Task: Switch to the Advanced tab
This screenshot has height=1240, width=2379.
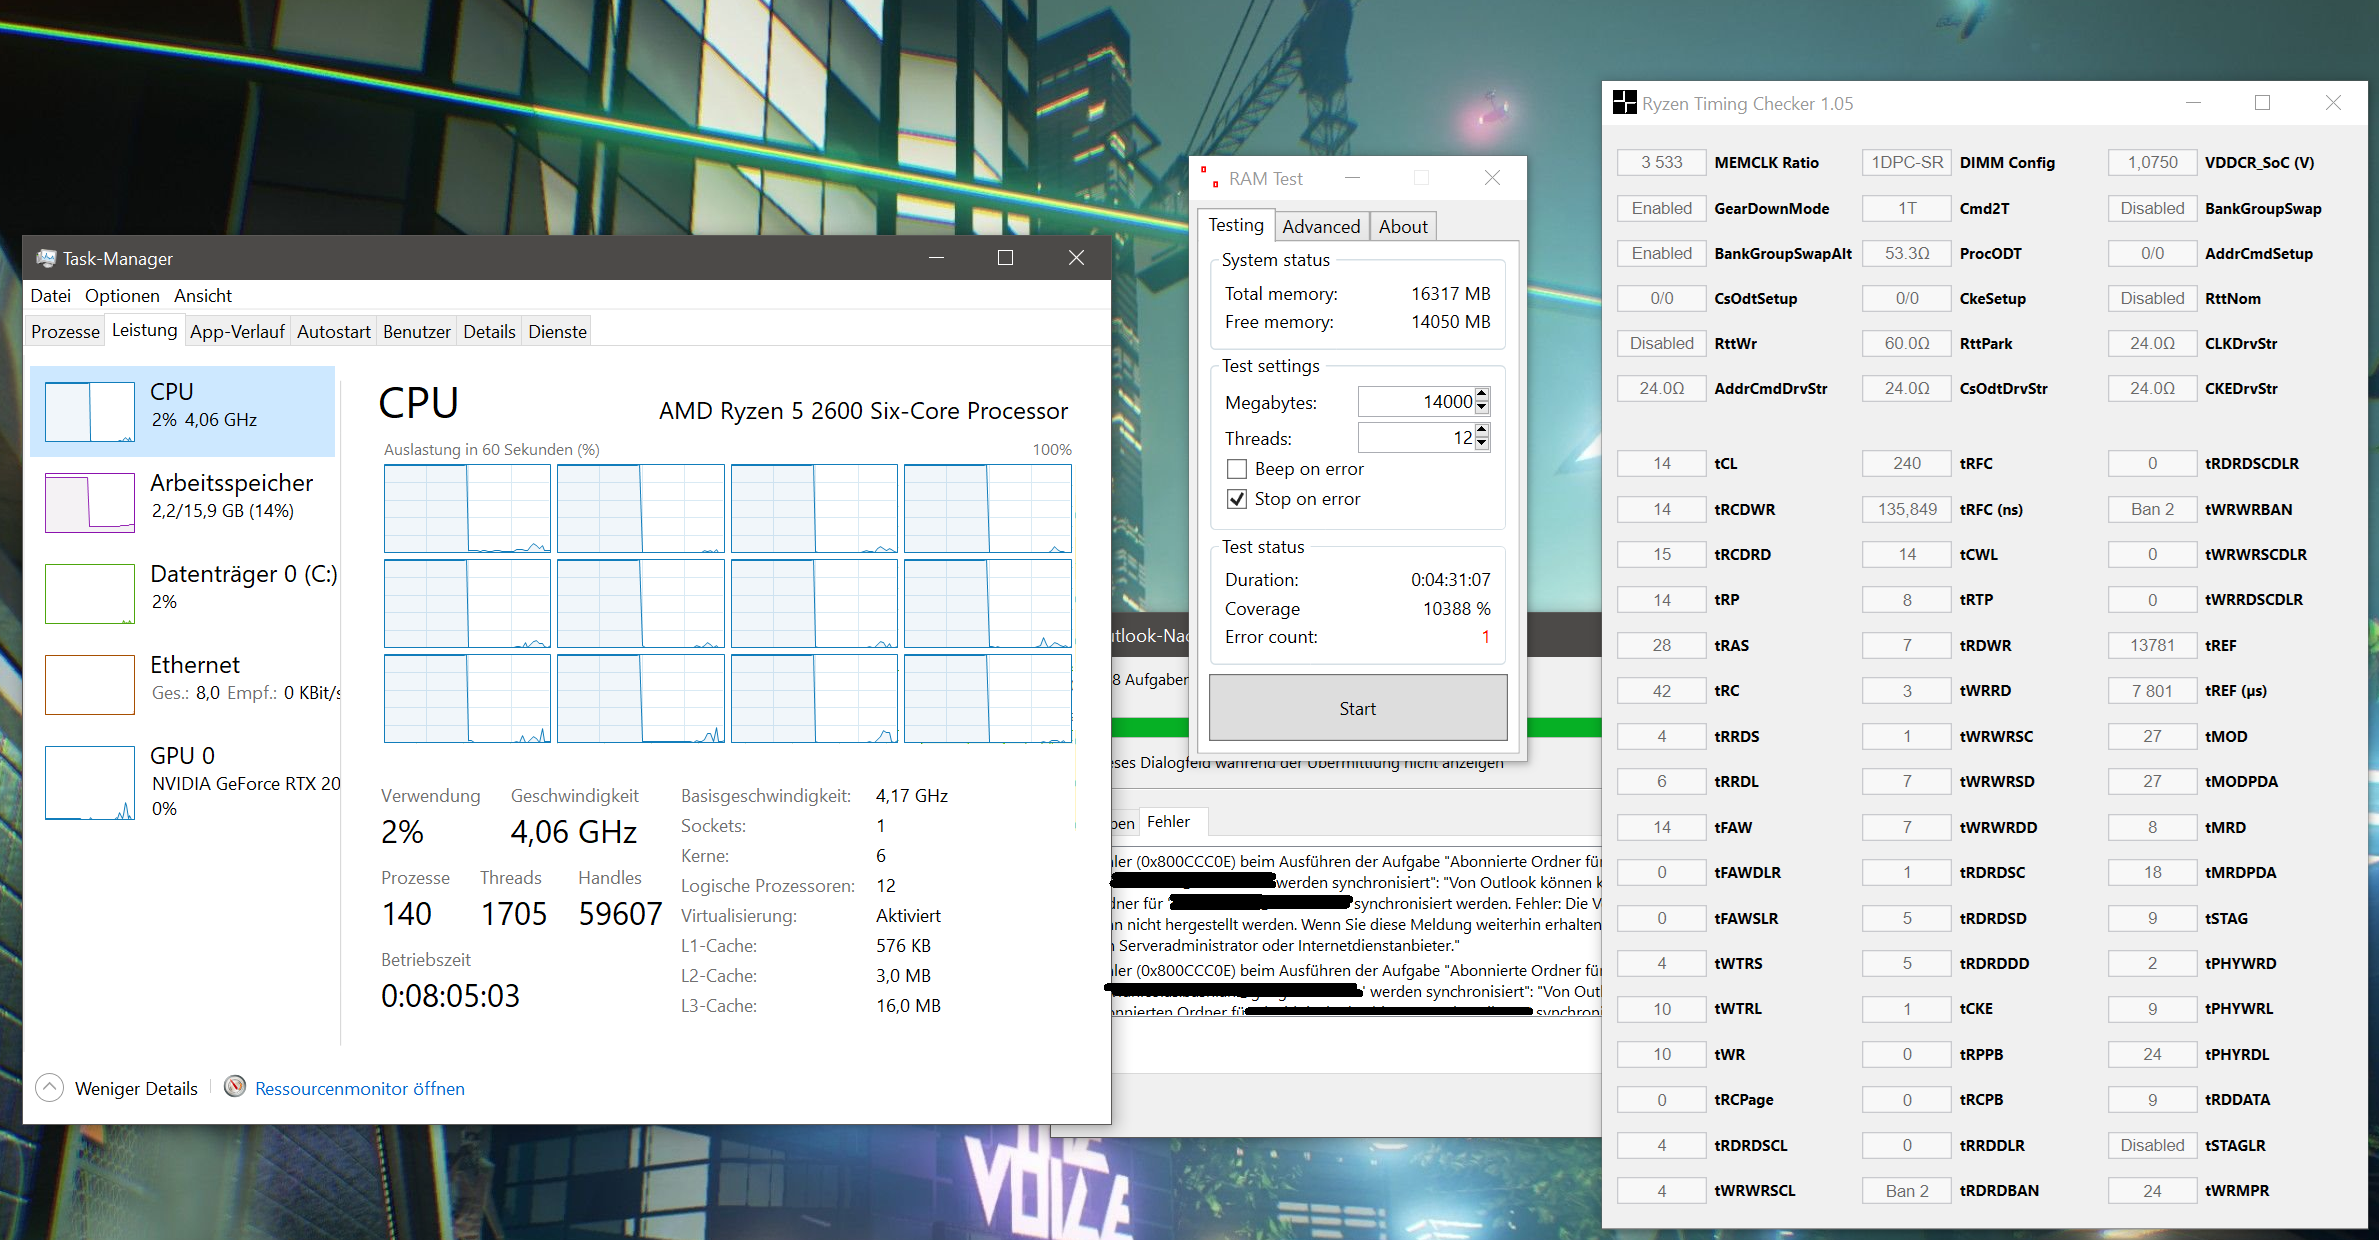Action: pos(1321,227)
